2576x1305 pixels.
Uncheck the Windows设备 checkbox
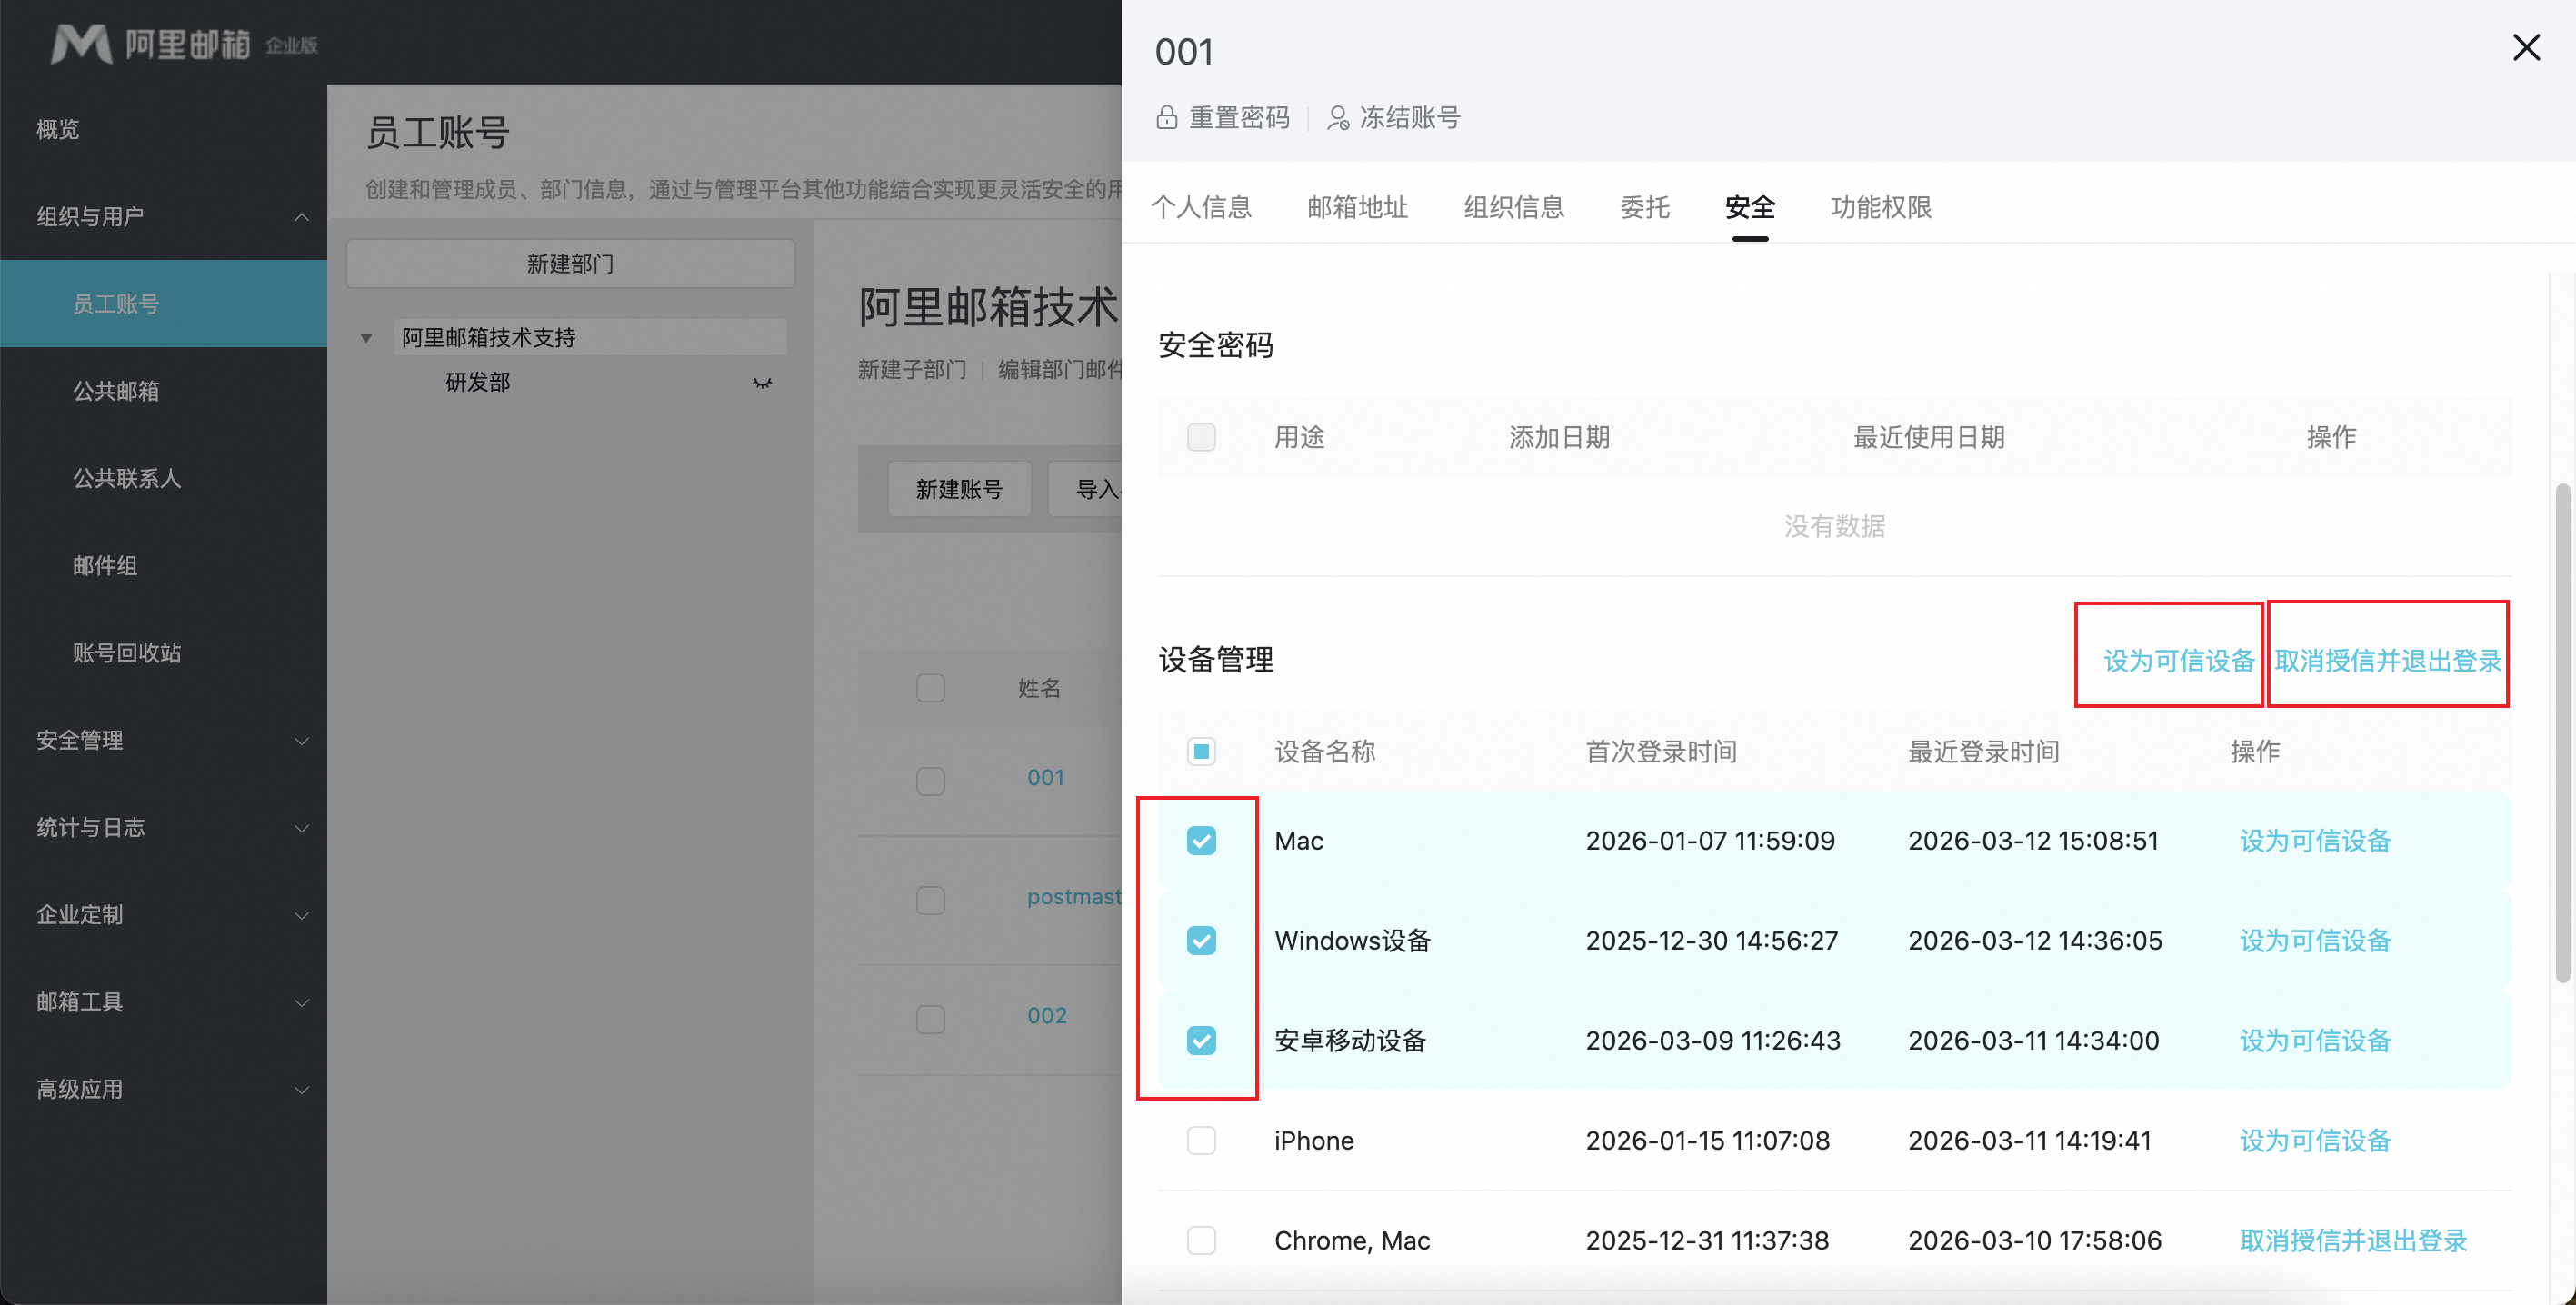point(1201,941)
